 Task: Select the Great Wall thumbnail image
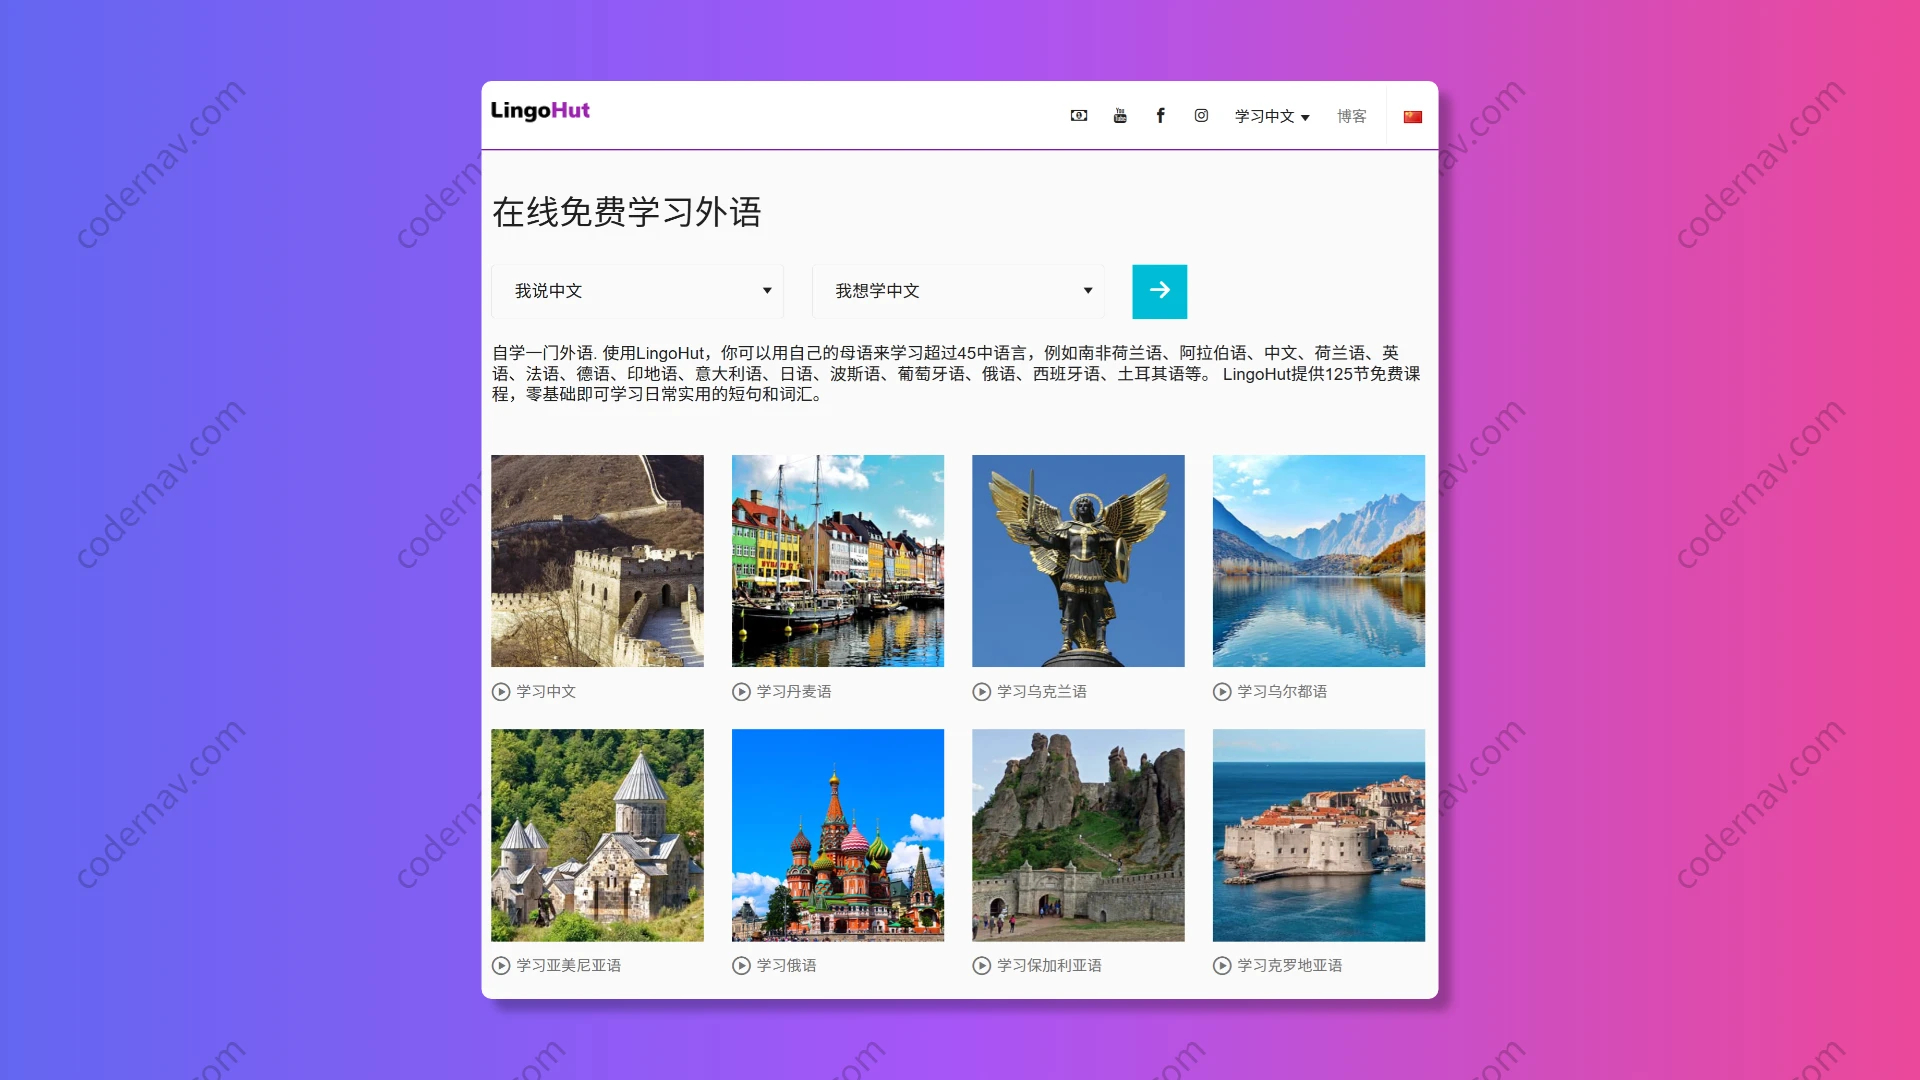pyautogui.click(x=597, y=561)
